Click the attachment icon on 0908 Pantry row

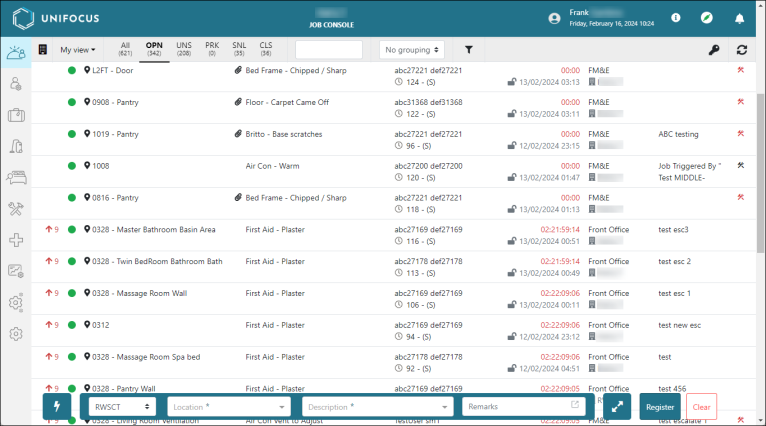pyautogui.click(x=238, y=102)
